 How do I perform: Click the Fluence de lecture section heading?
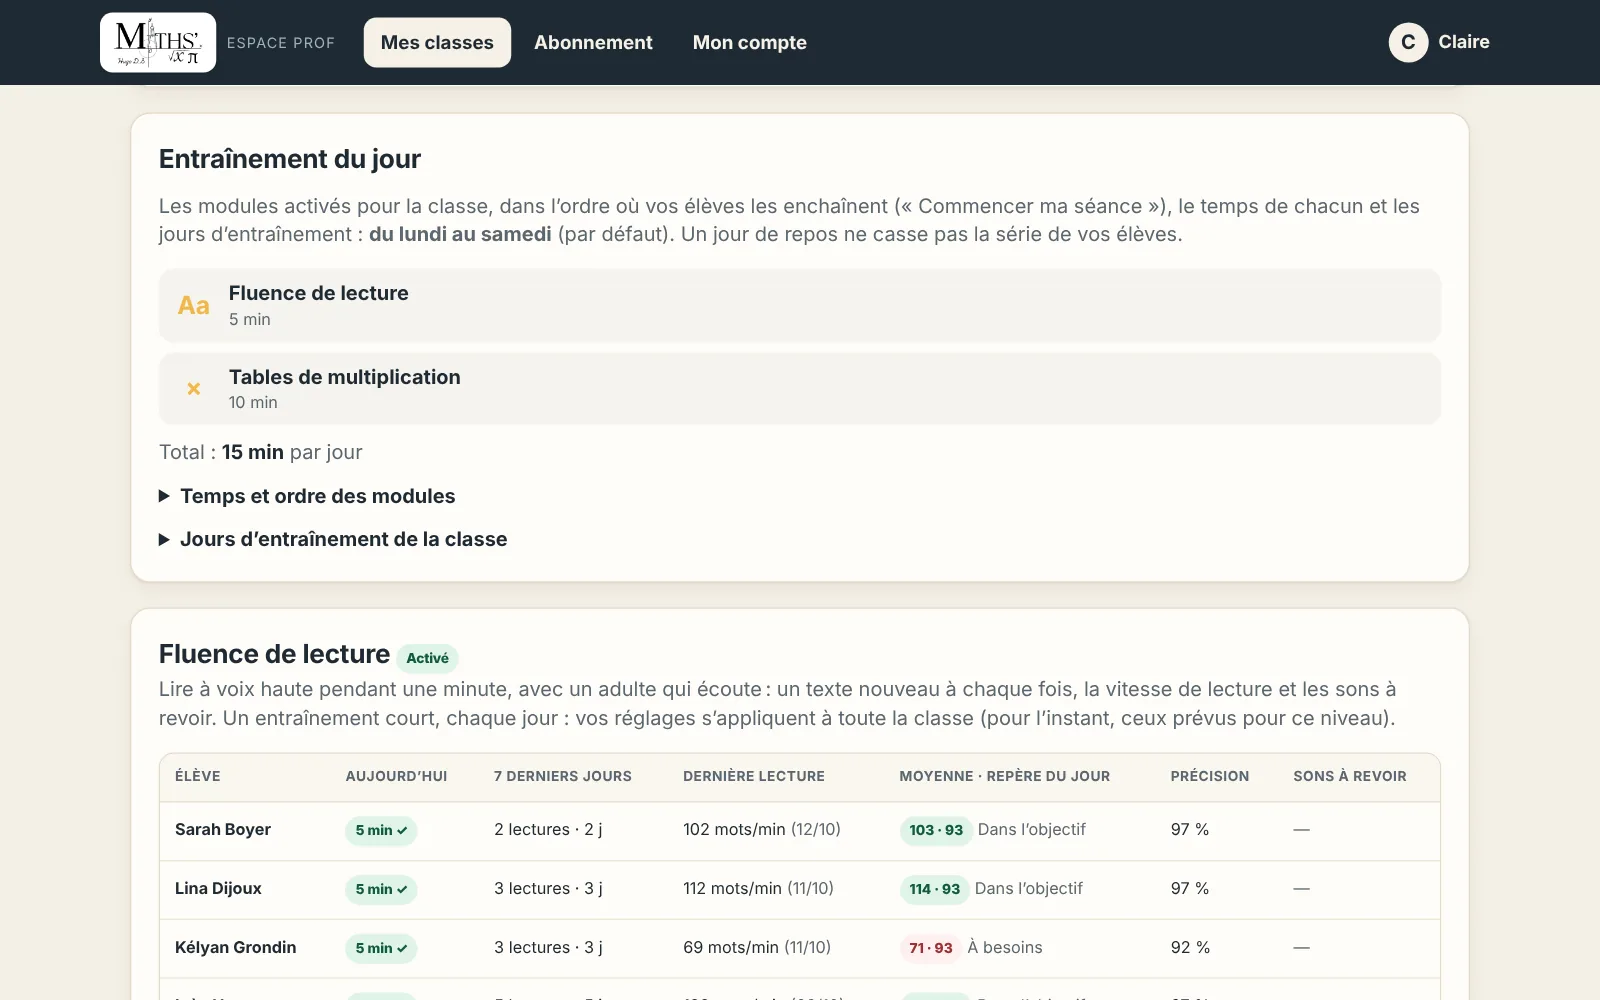coord(274,654)
